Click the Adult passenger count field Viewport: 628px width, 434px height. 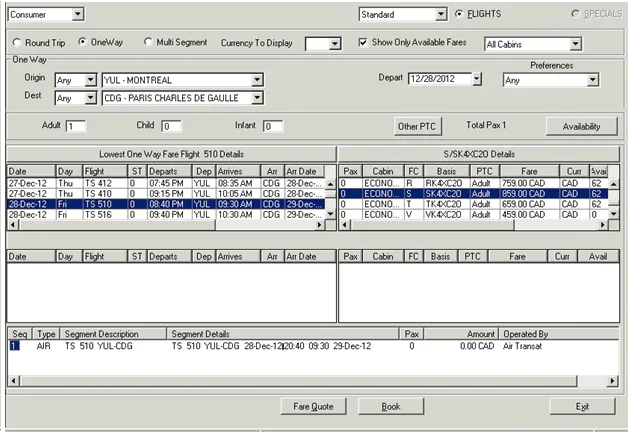76,127
